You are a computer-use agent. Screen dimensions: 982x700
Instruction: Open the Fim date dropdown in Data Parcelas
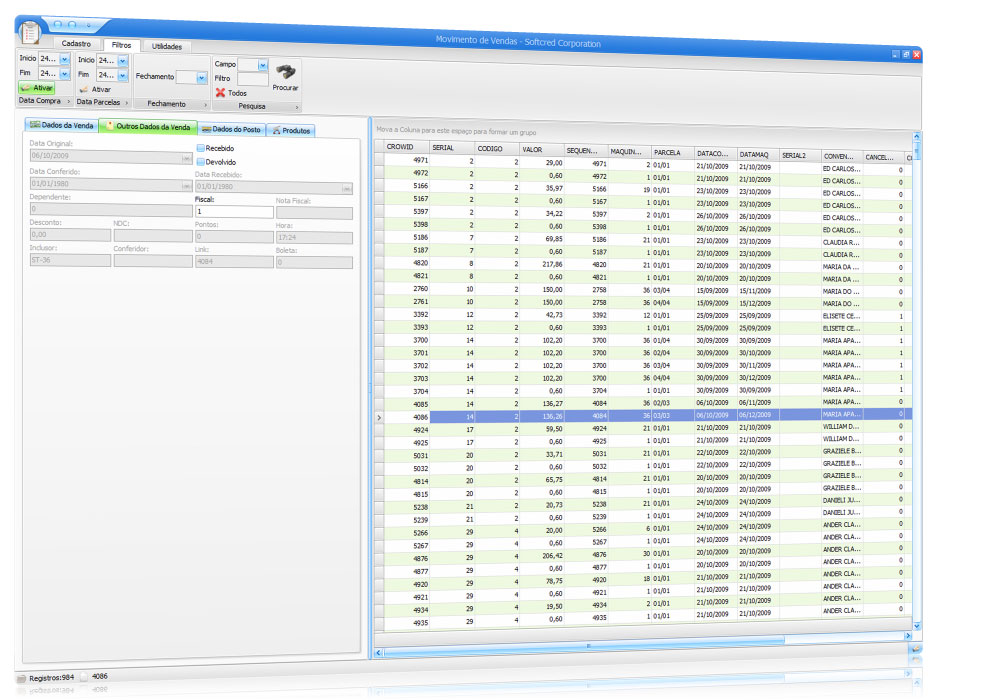tap(122, 75)
